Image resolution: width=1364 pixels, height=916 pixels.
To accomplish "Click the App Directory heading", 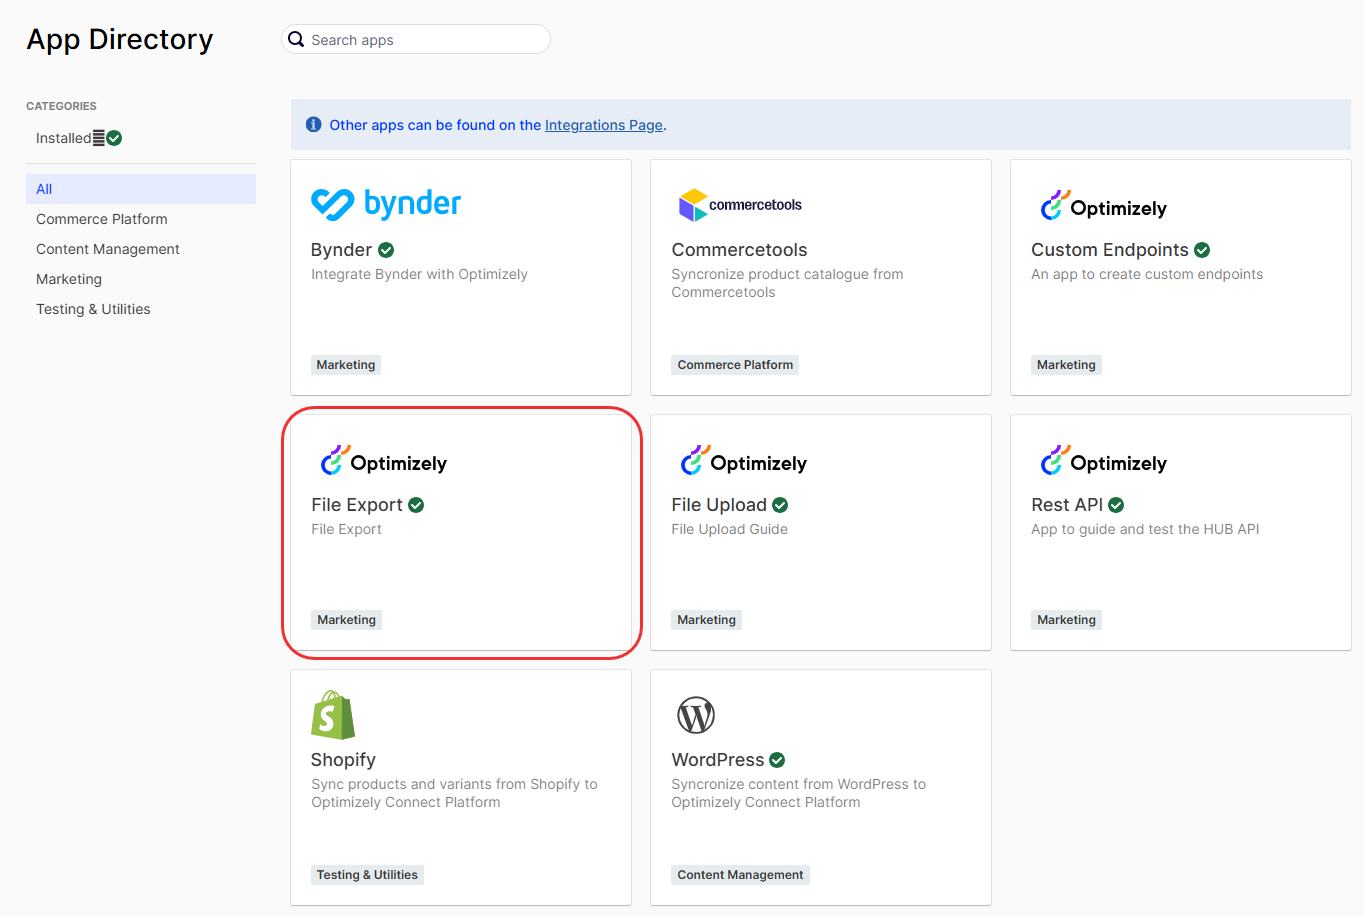I will (x=120, y=39).
